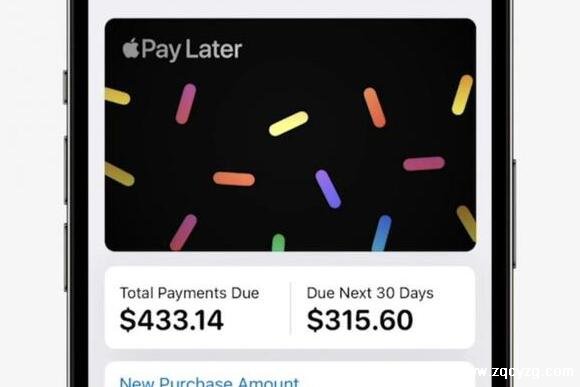Screen dimensions: 580x387
Task: Click the phone's volume down side button
Action: (x=66, y=257)
